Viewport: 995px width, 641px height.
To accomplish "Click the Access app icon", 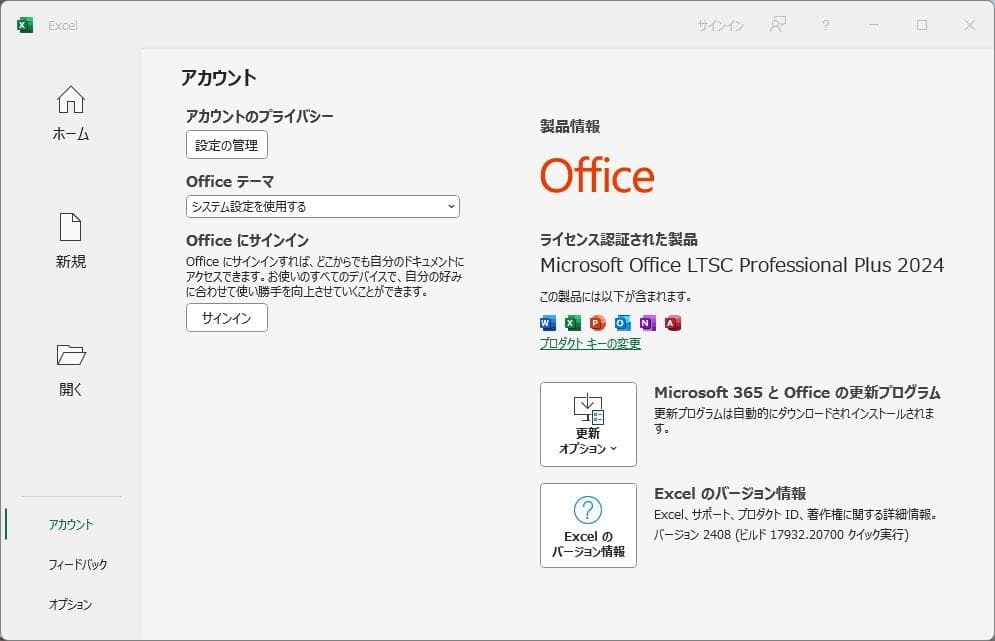I will click(x=673, y=323).
